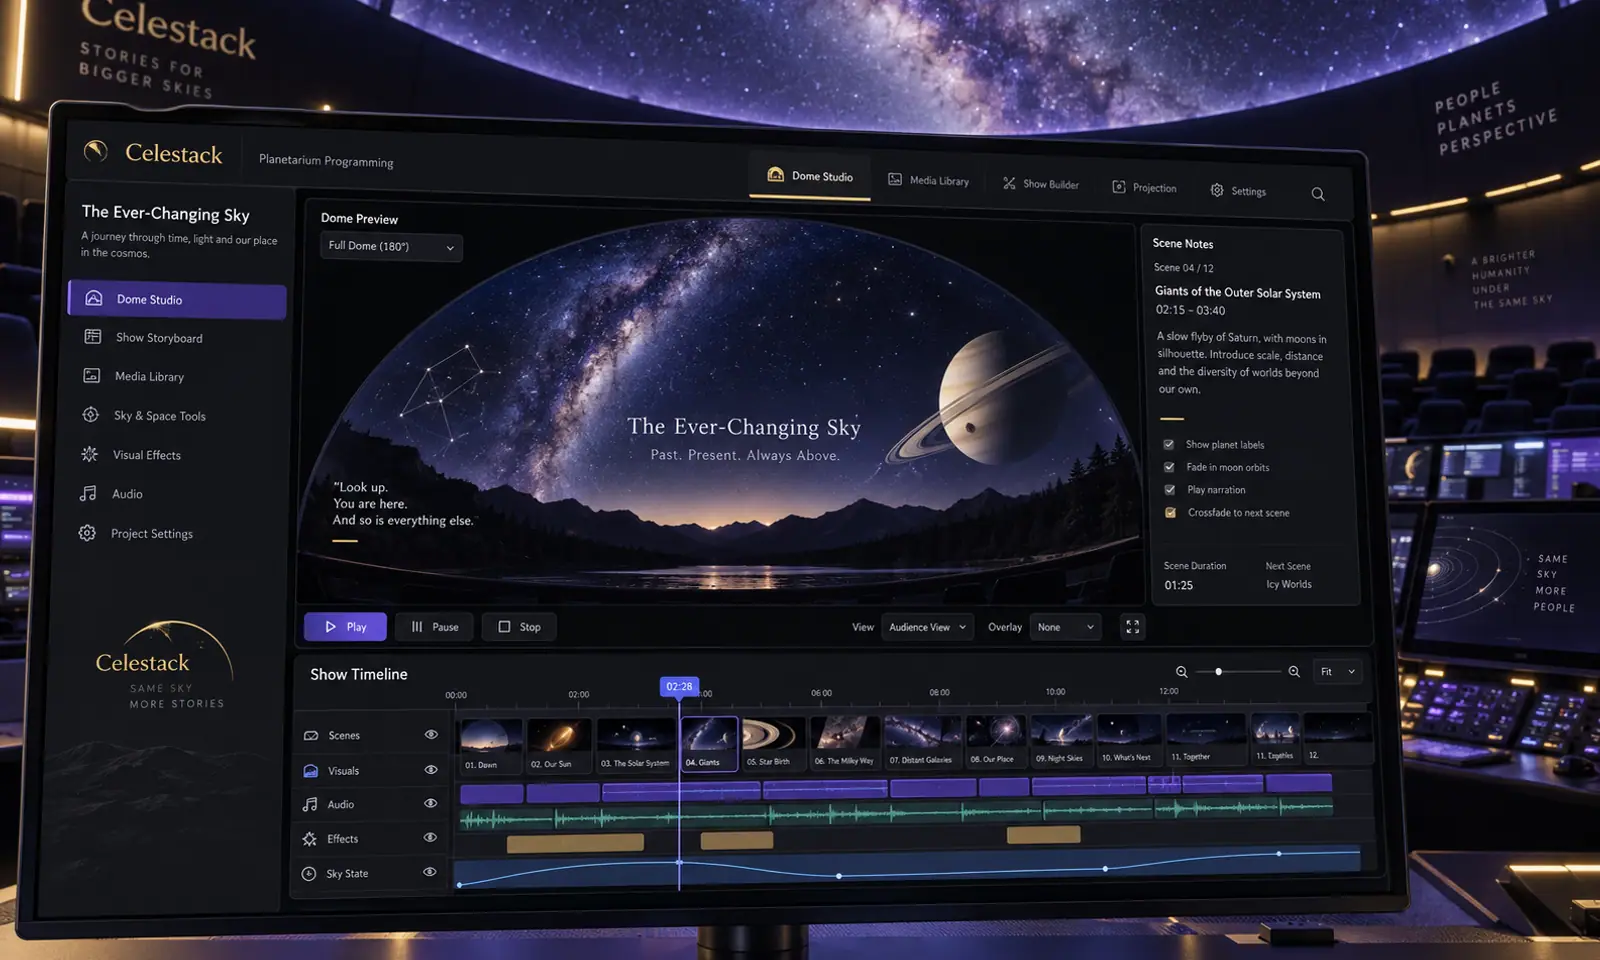Hide the Sky State track eye icon

pos(430,872)
